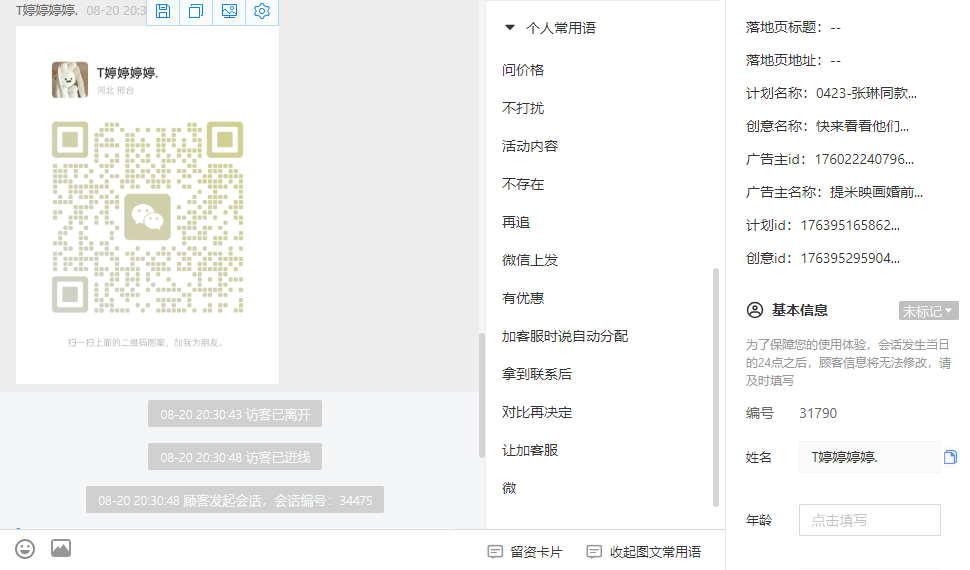Screen dimensions: 970x570
Task: Select the quick phrase 活动内容
Action: pyautogui.click(x=530, y=146)
